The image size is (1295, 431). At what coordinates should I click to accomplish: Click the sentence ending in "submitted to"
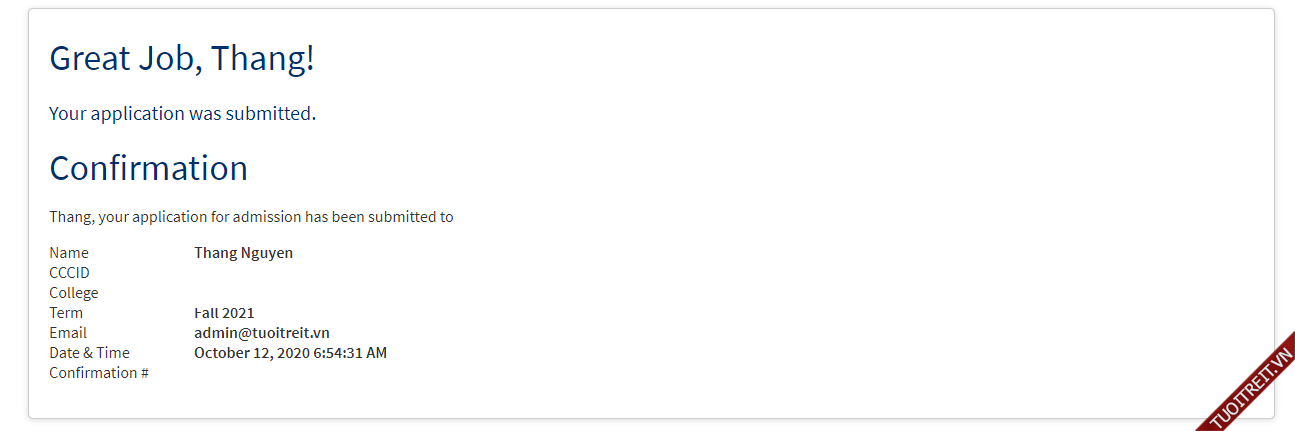(251, 217)
